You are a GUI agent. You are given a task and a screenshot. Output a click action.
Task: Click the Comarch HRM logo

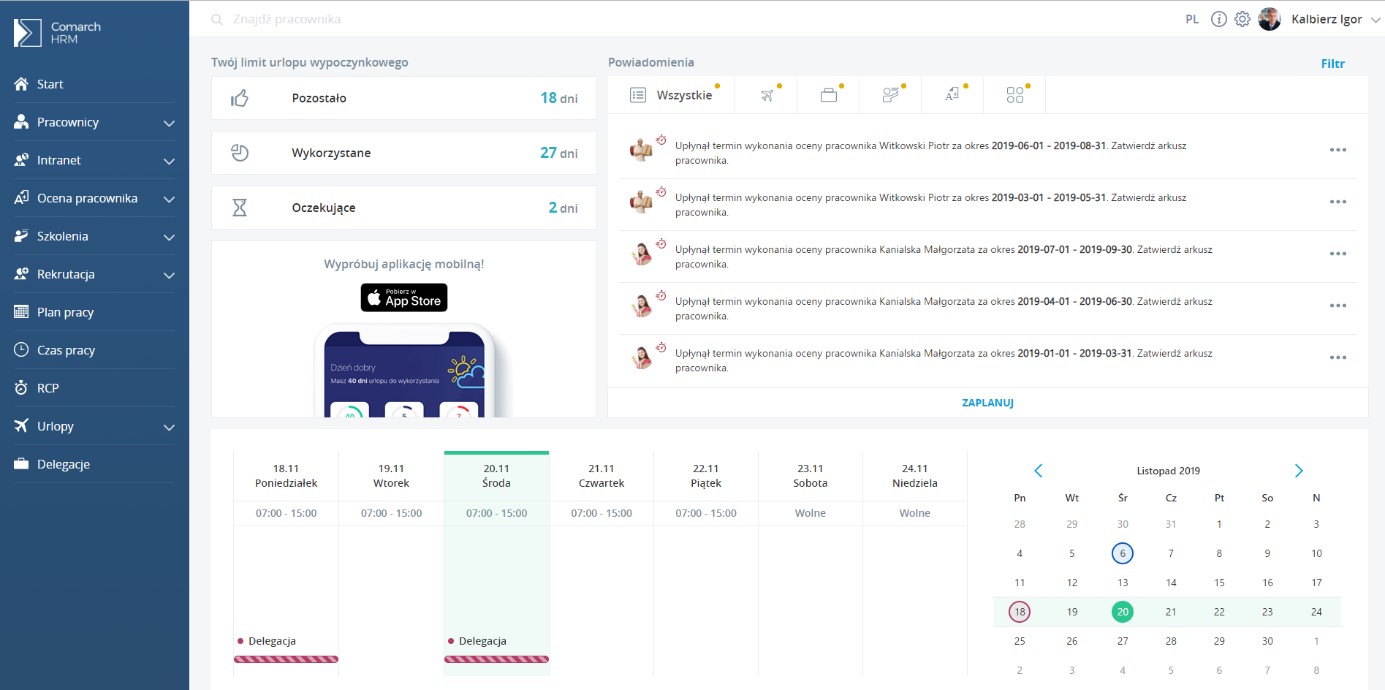[57, 32]
